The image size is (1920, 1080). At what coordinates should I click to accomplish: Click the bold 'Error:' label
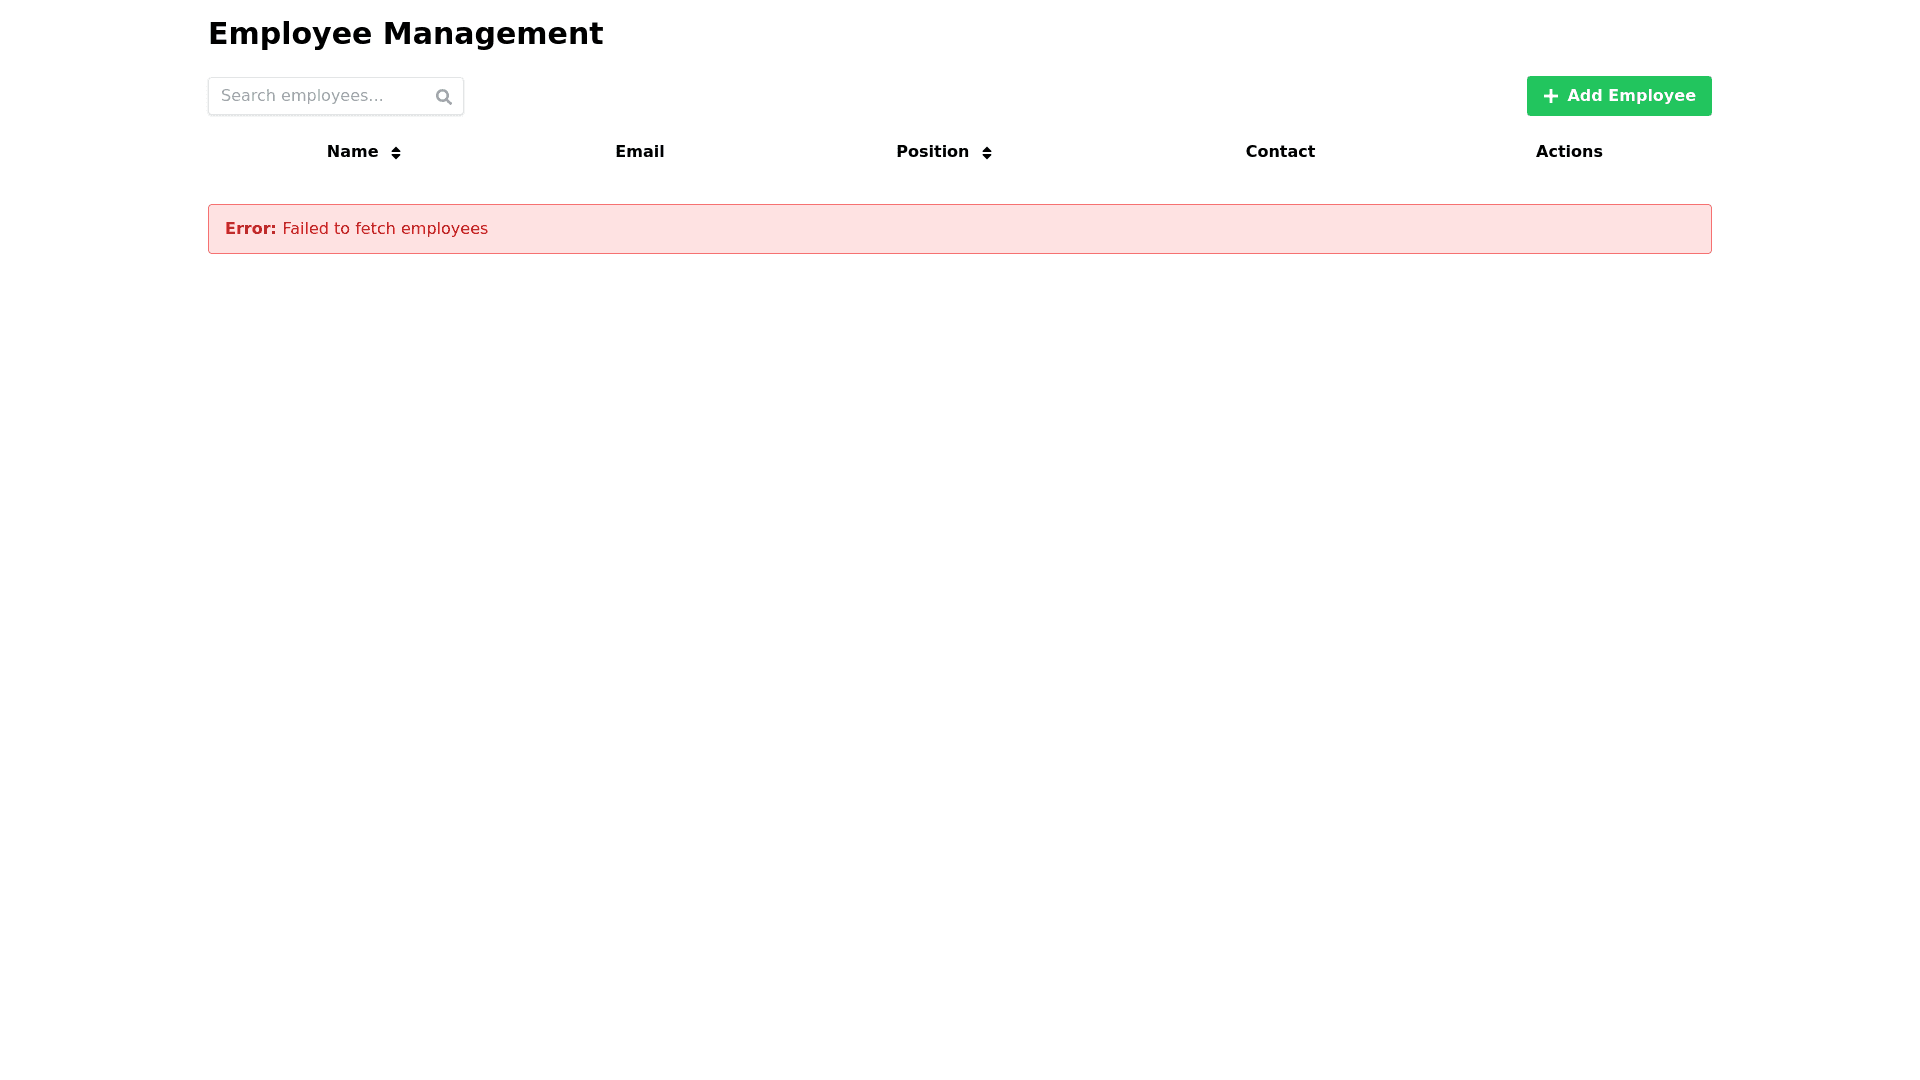250,229
